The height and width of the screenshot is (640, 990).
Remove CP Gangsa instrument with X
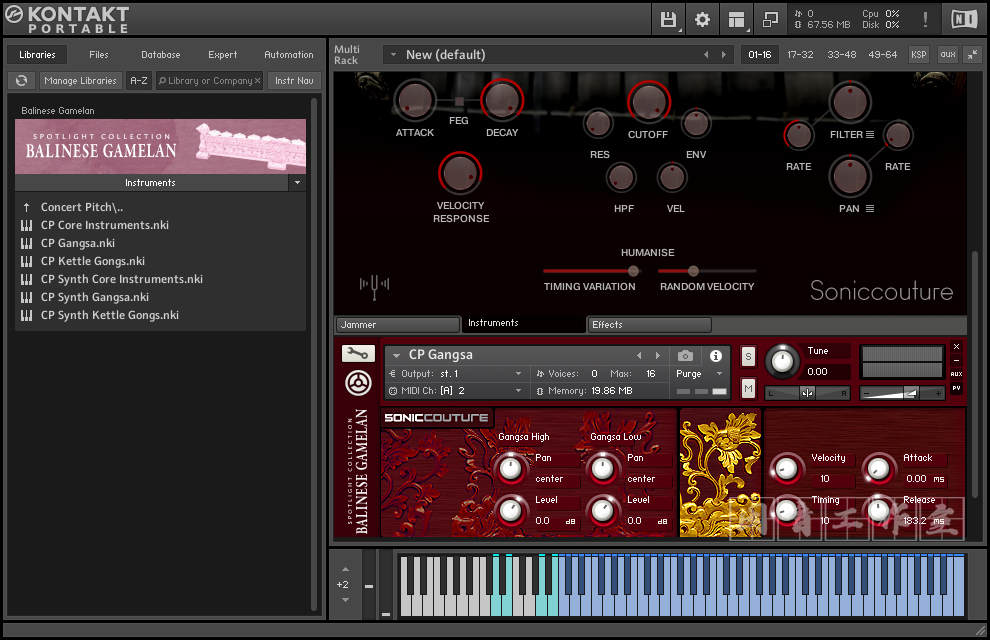pyautogui.click(x=957, y=347)
